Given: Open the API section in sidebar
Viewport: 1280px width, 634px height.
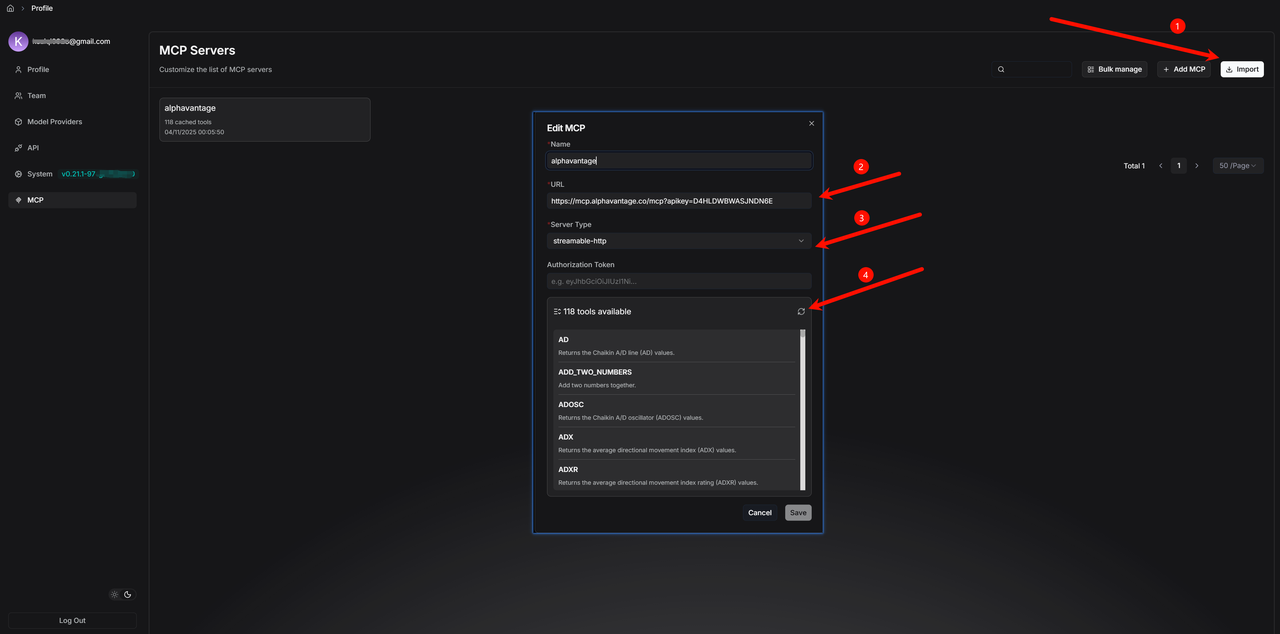Looking at the screenshot, I should [x=32, y=148].
